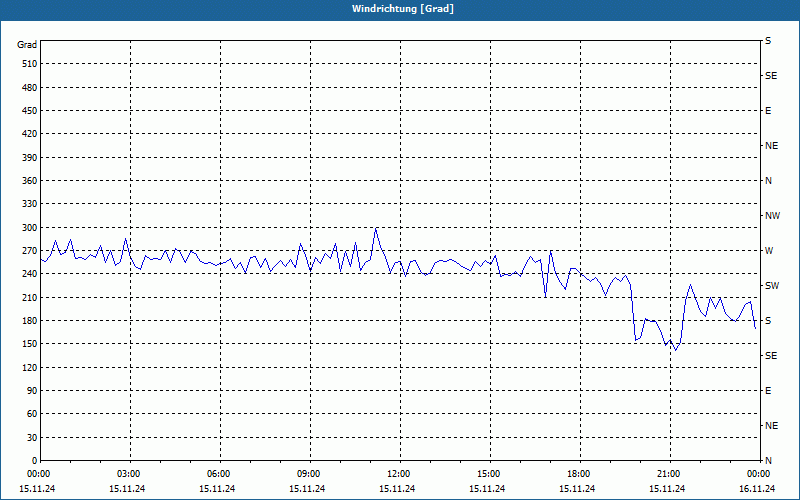Select the W compass label
The height and width of the screenshot is (500, 800).
(769, 251)
